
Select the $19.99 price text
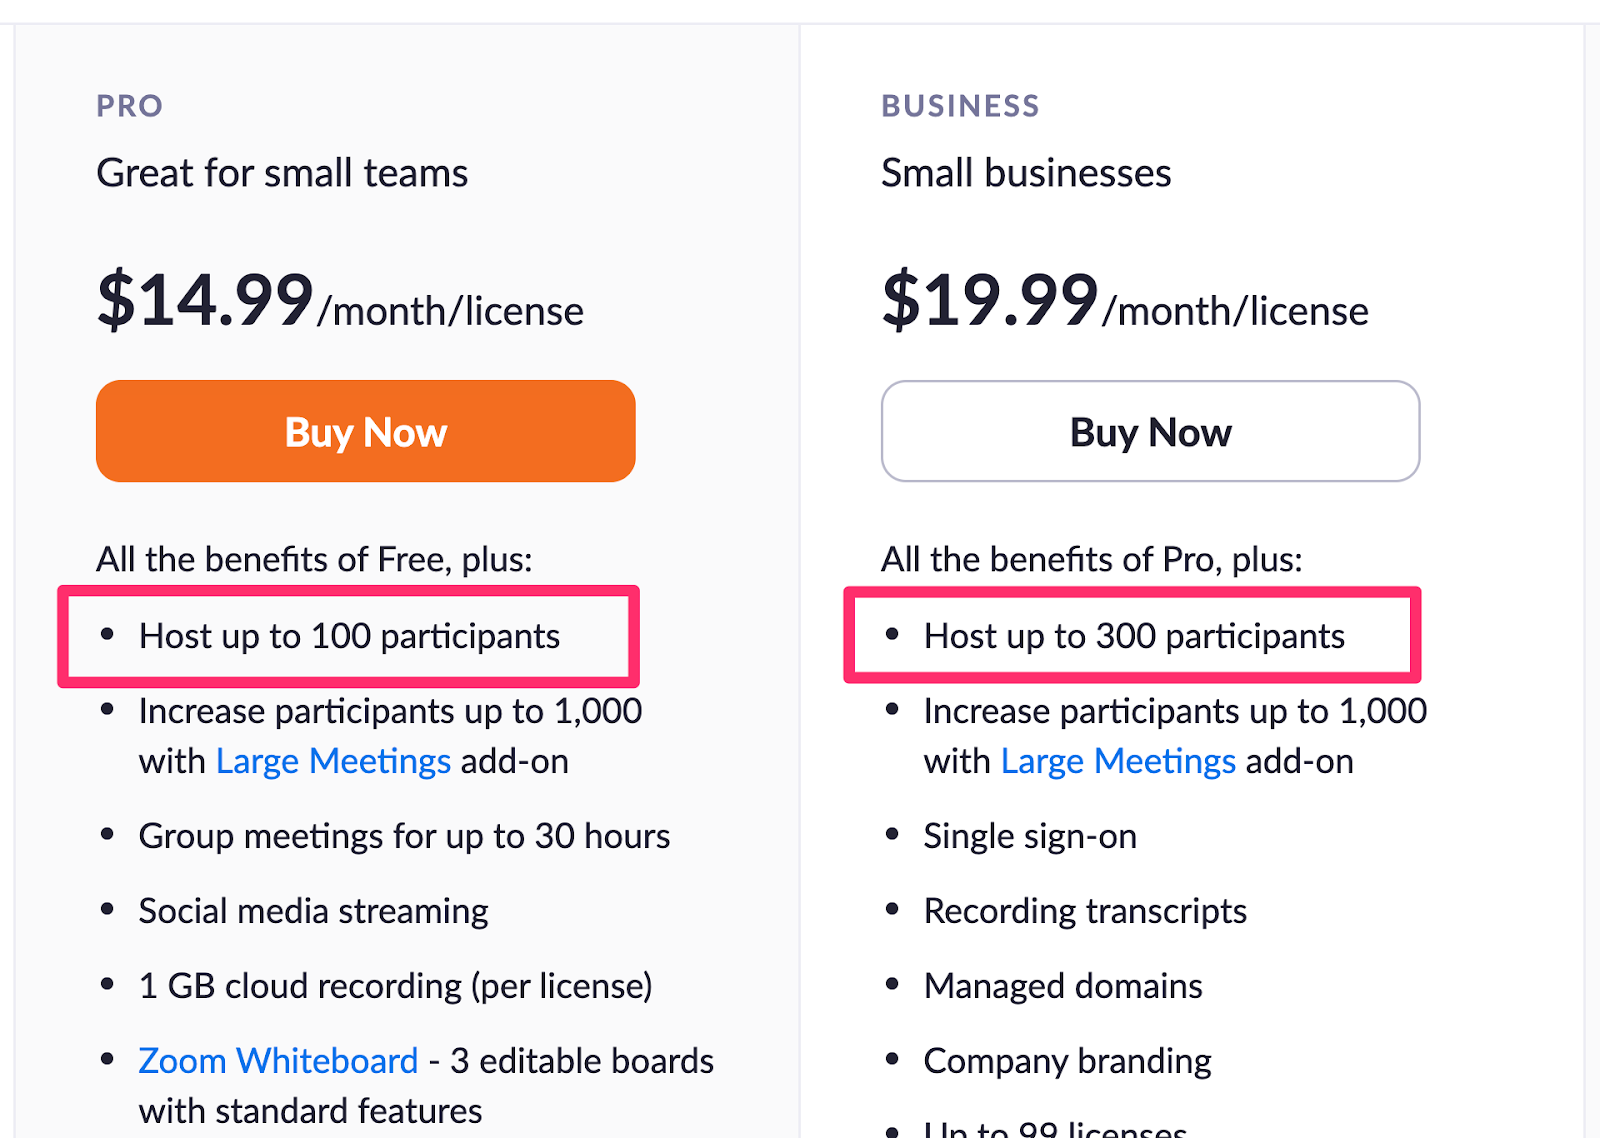click(x=990, y=300)
